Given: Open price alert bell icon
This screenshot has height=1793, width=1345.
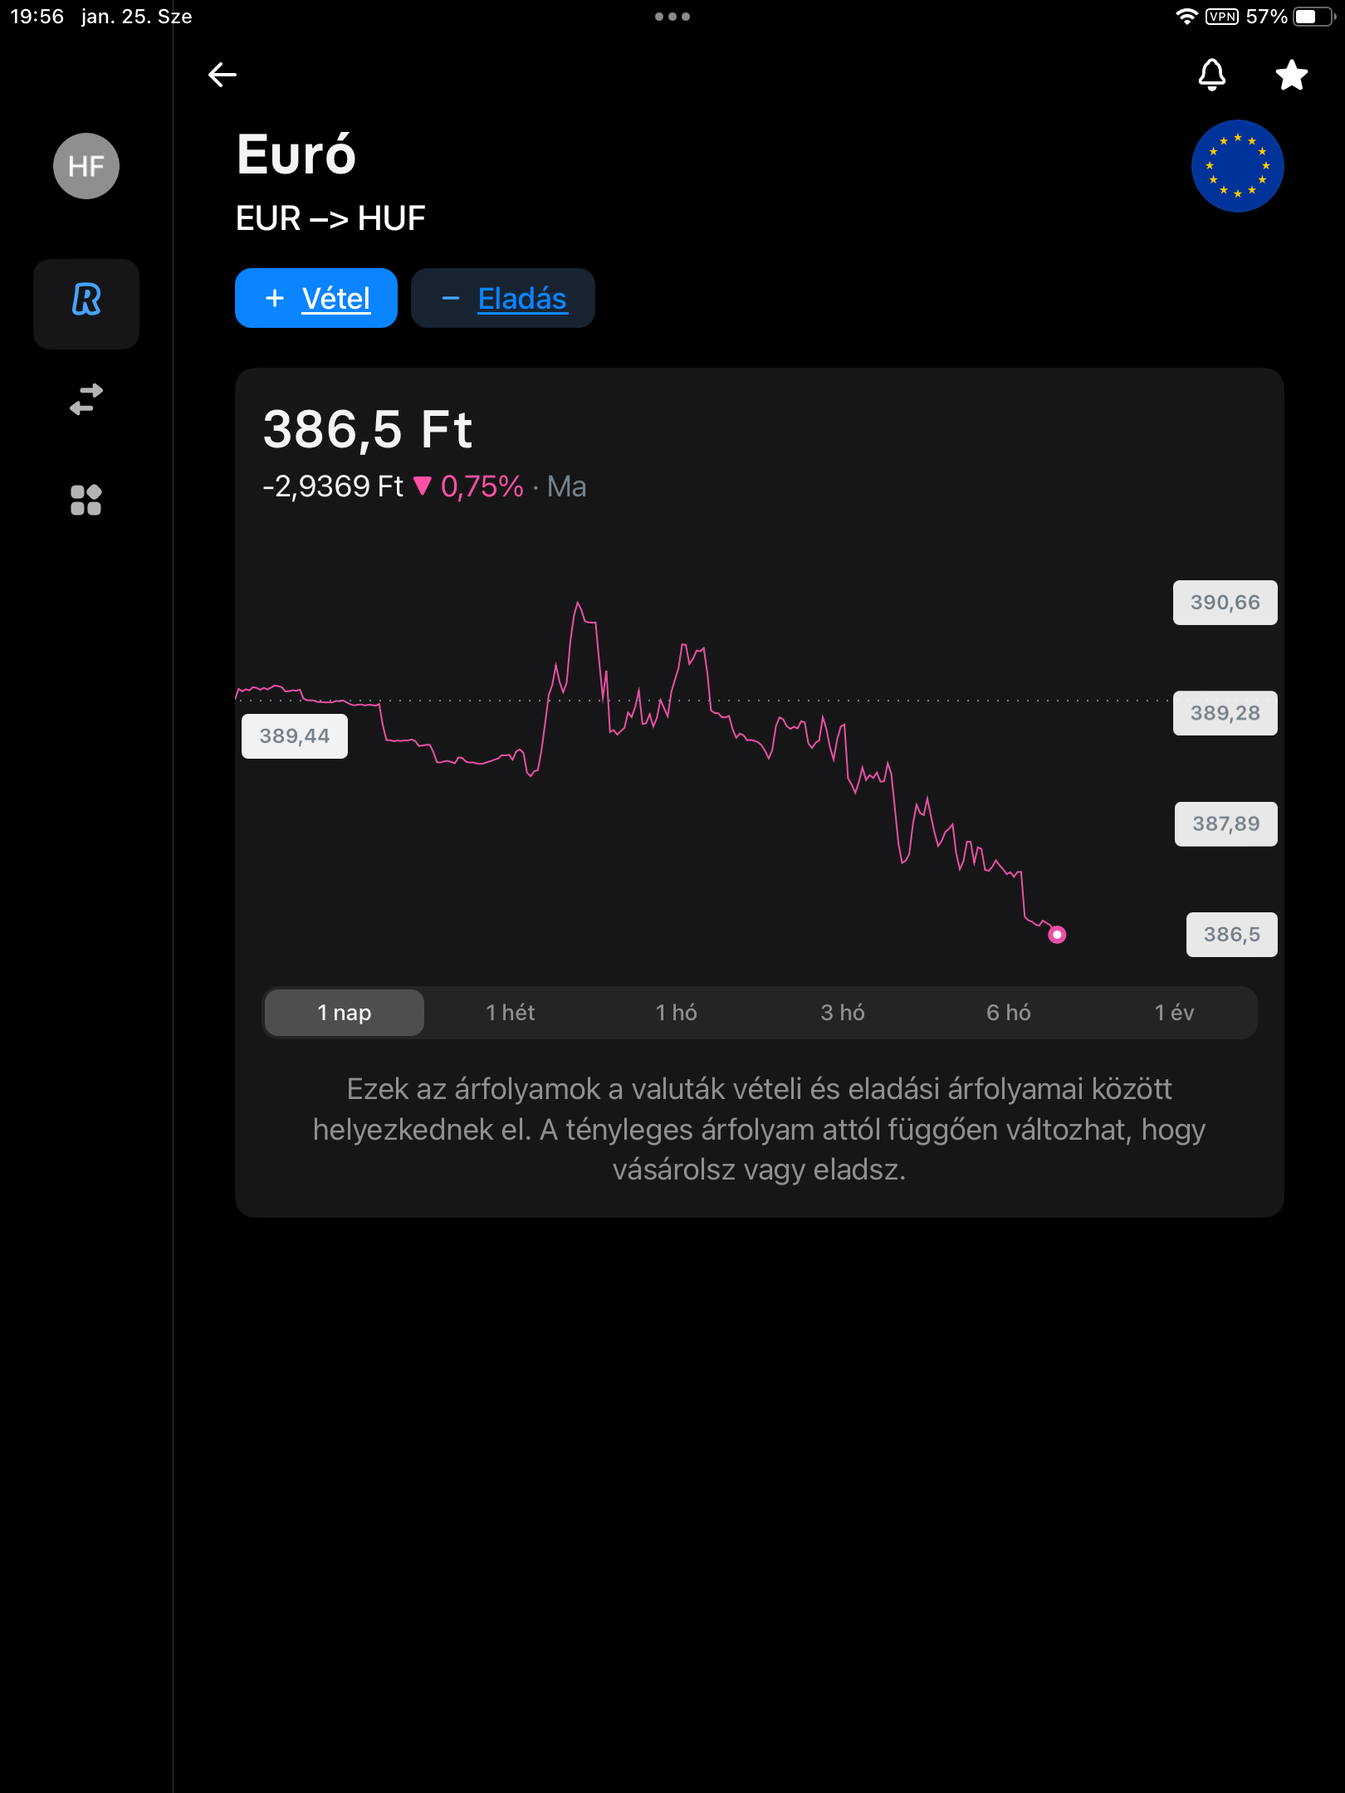Looking at the screenshot, I should pos(1212,75).
